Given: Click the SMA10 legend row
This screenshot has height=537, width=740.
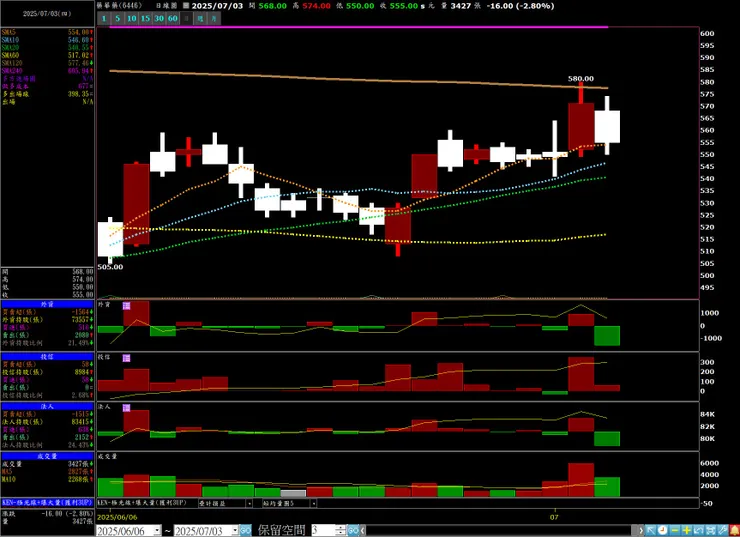Looking at the screenshot, I should 47,40.
